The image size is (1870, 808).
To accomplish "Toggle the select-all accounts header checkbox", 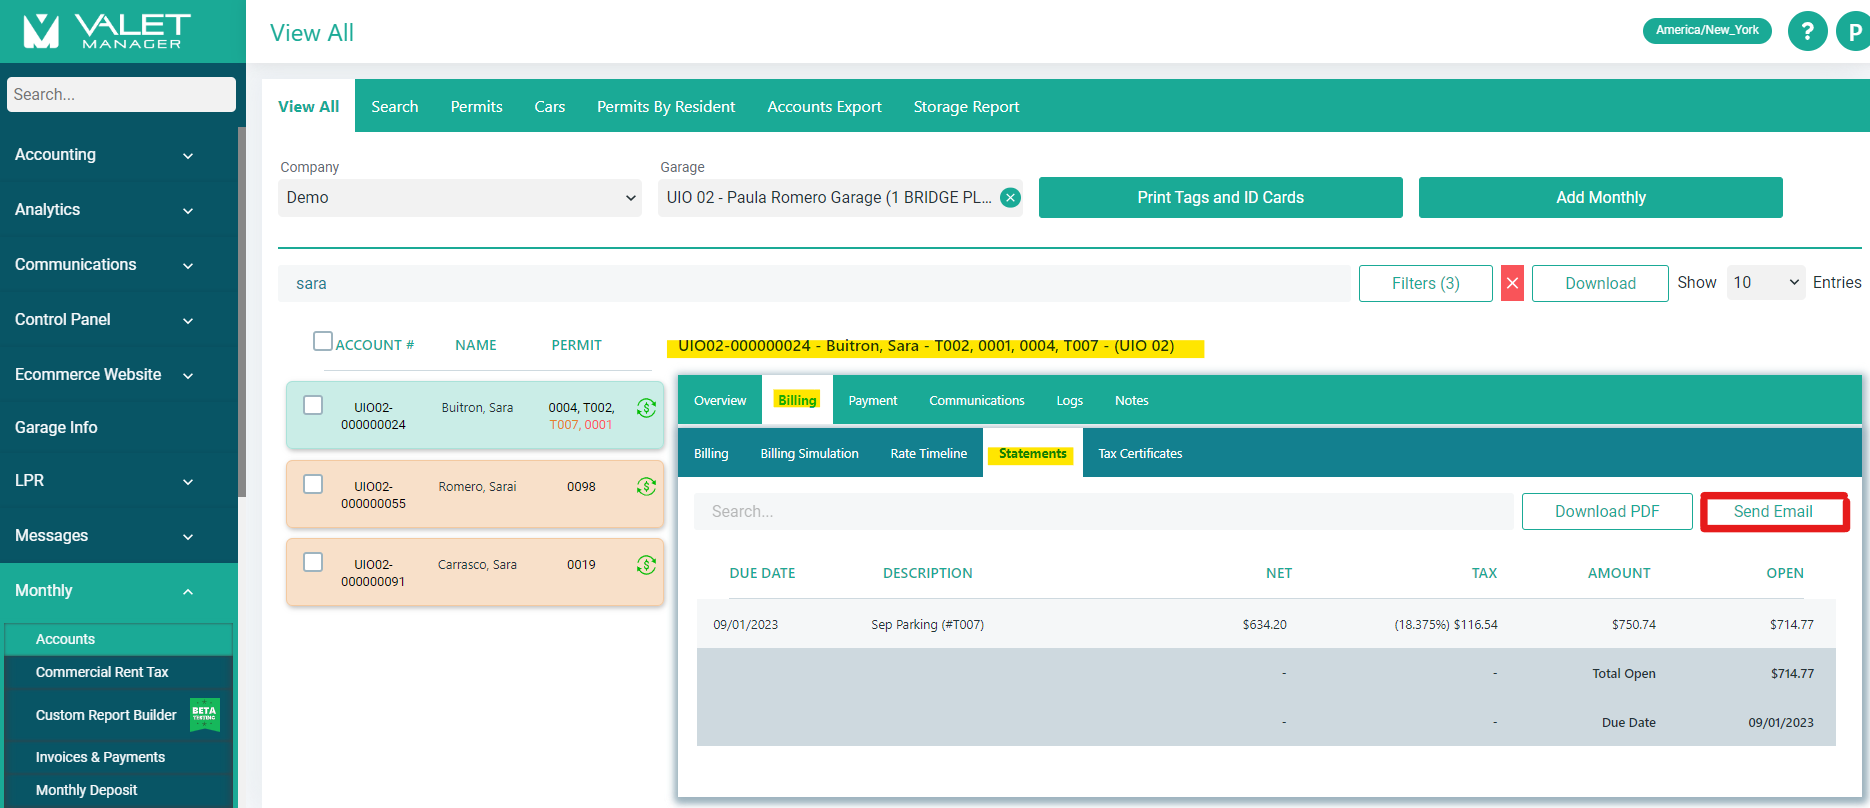I will [322, 341].
